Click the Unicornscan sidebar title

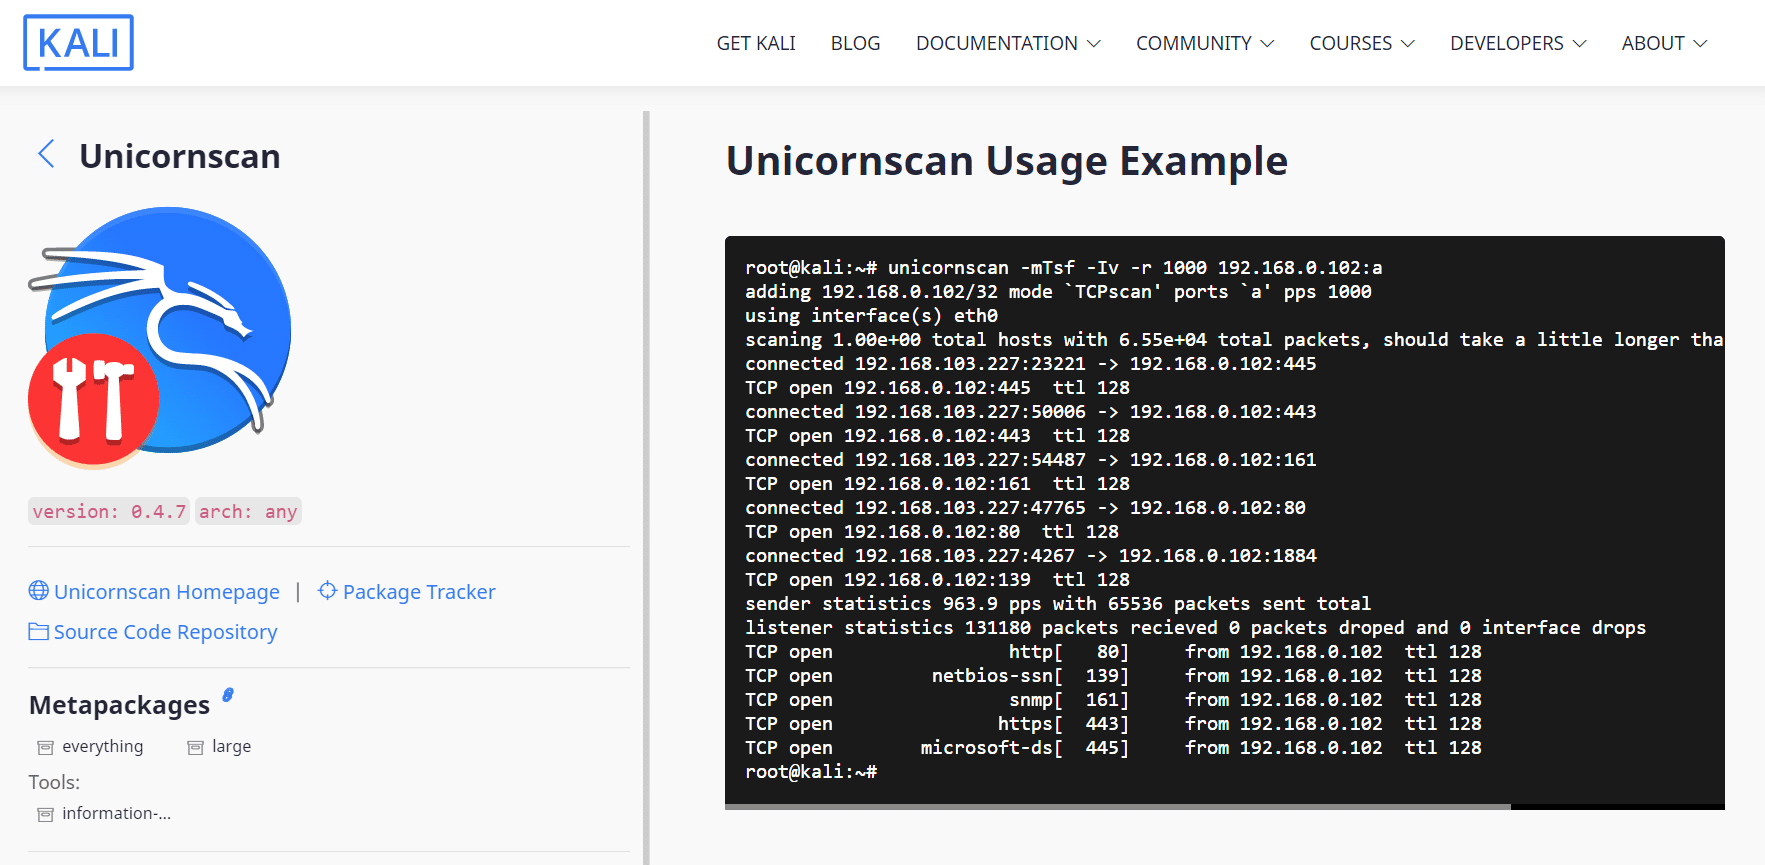(180, 156)
